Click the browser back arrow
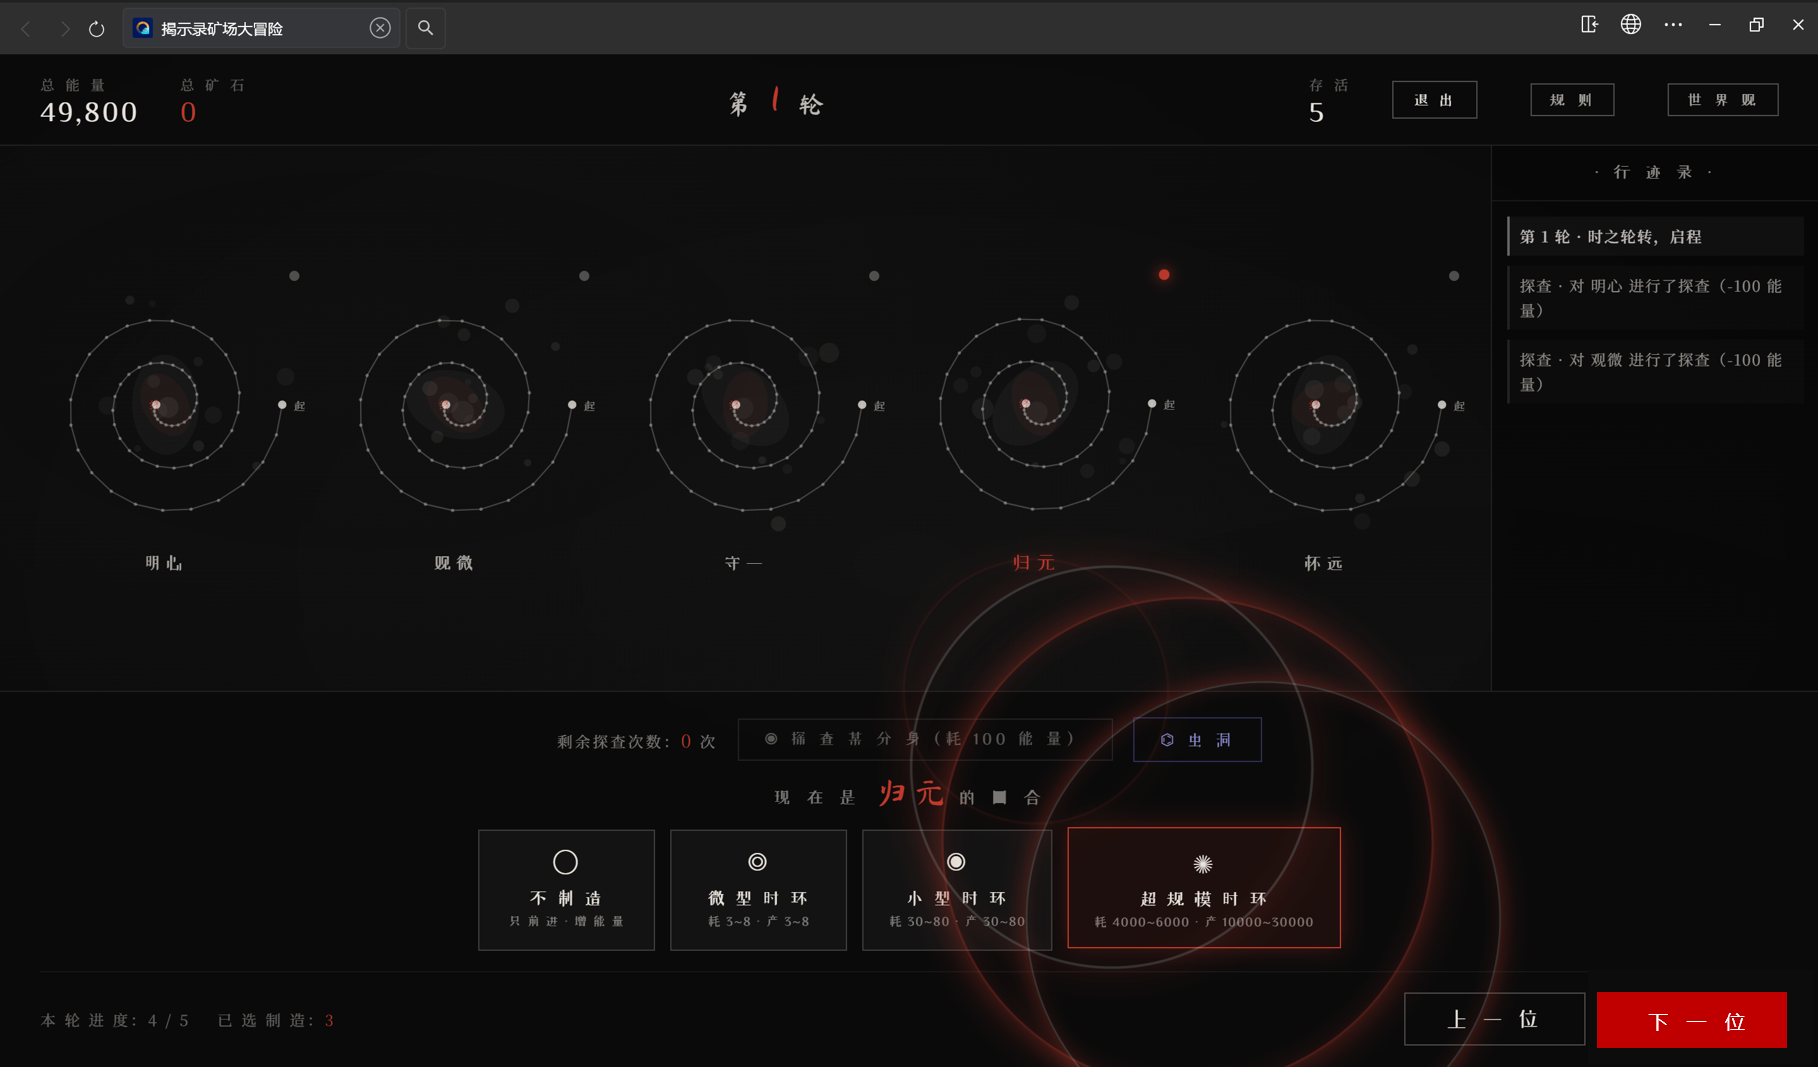This screenshot has width=1818, height=1067. click(x=26, y=29)
